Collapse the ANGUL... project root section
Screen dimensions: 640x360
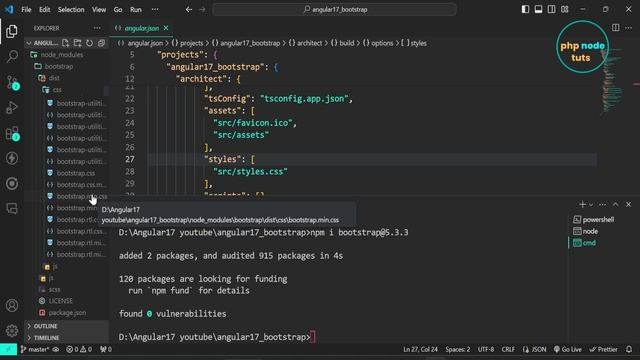tap(42, 43)
